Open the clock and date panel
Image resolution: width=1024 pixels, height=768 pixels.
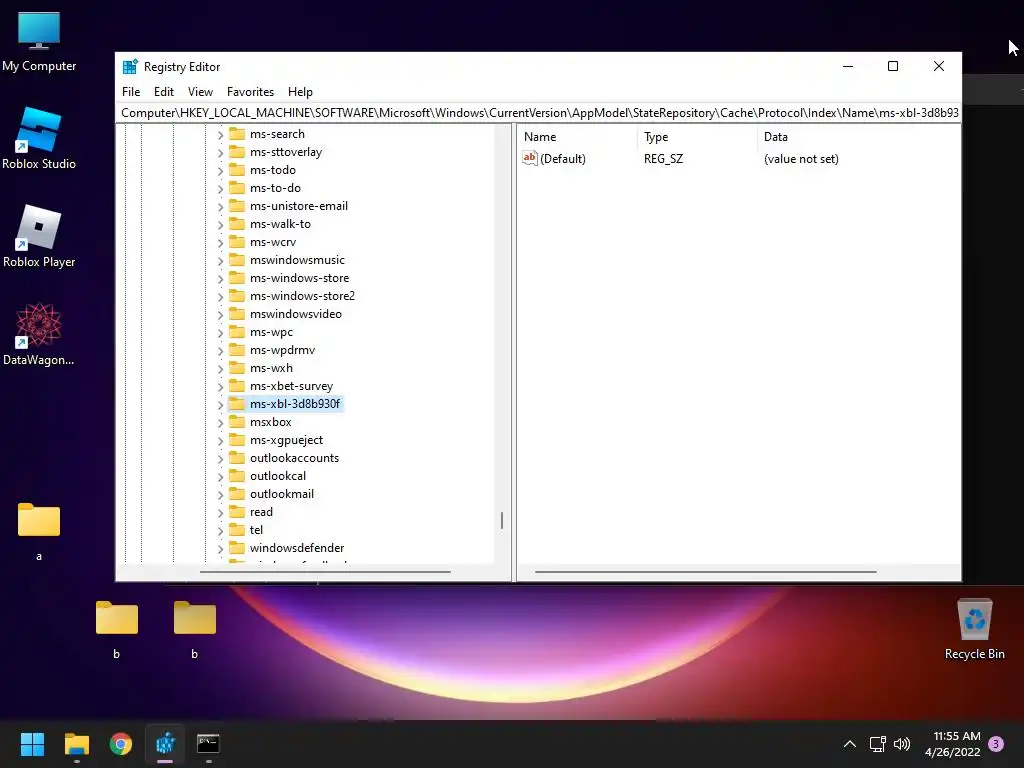(953, 744)
